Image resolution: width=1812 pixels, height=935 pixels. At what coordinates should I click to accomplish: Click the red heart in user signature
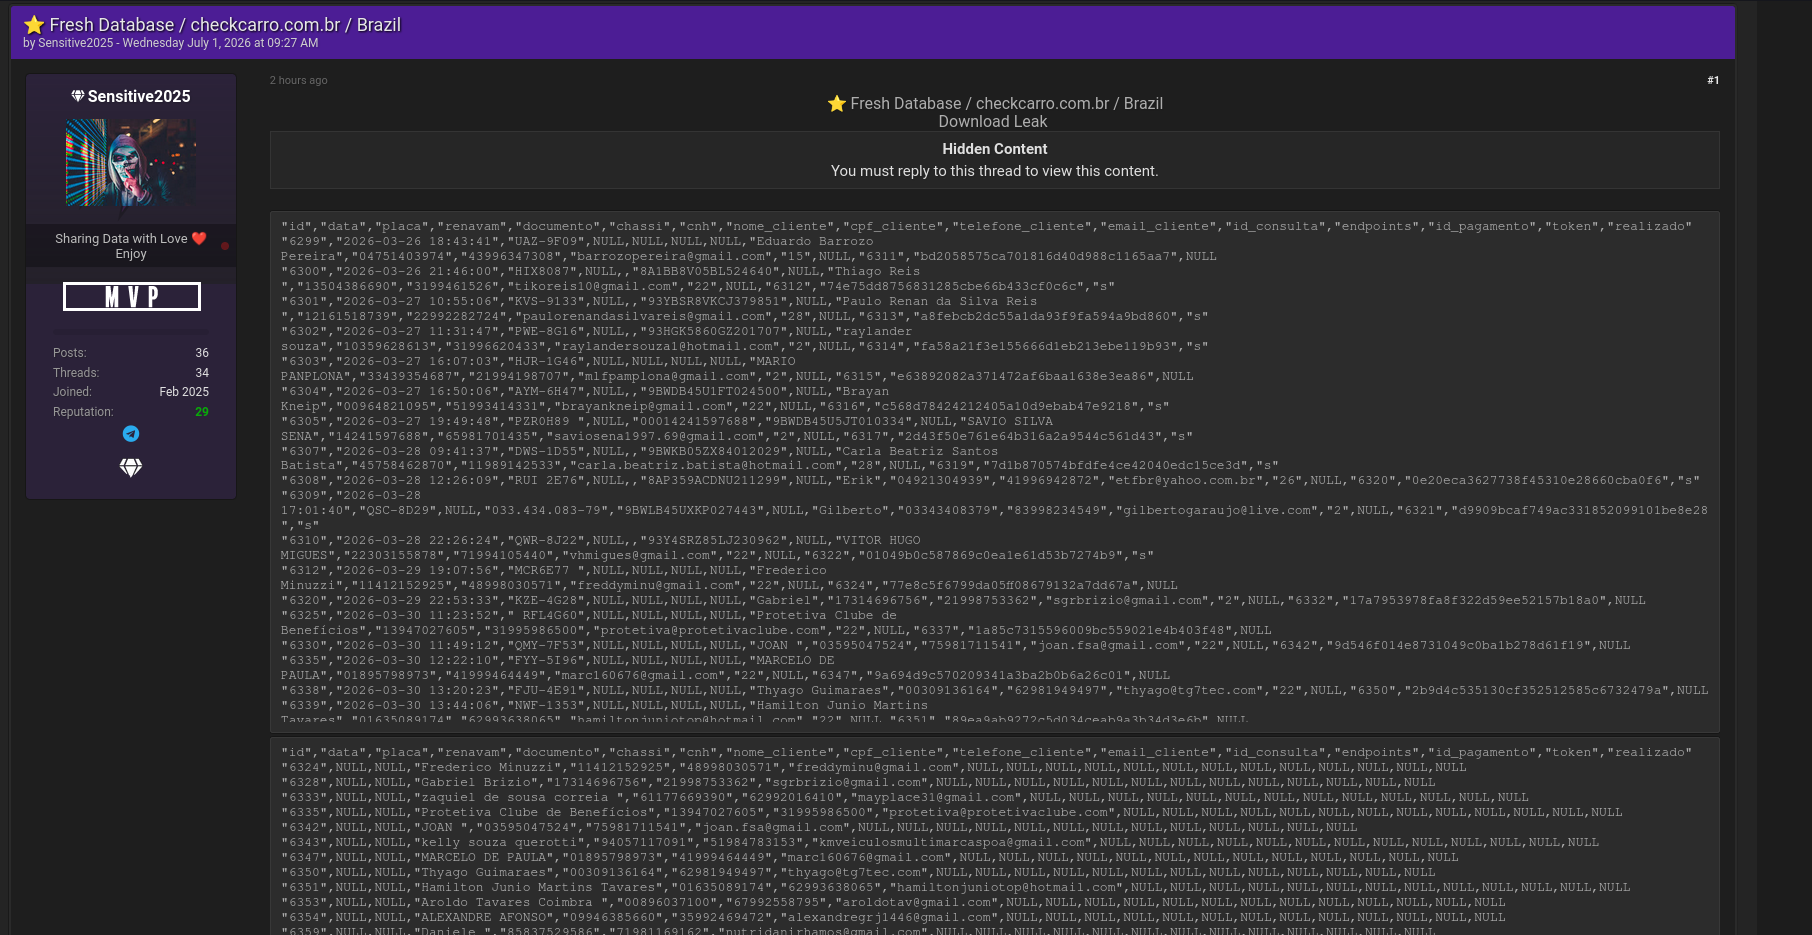coord(199,238)
